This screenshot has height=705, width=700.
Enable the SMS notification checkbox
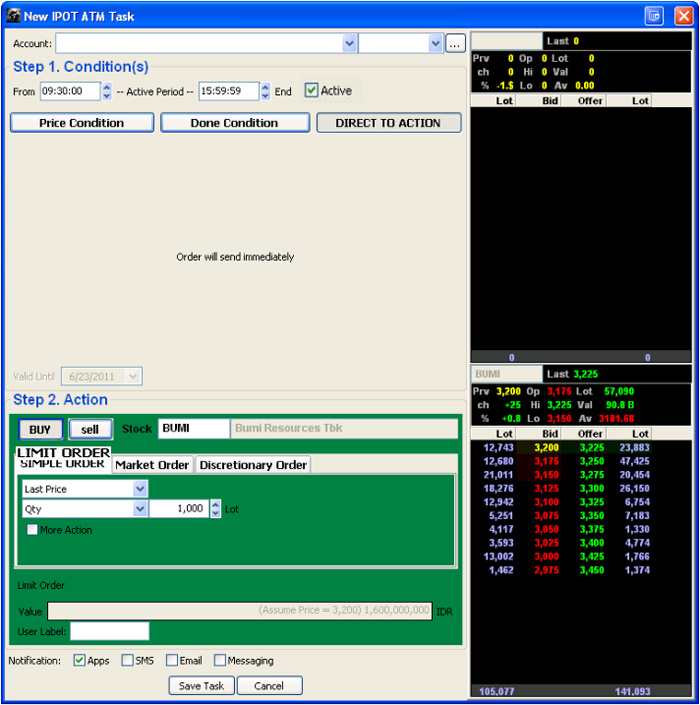(x=128, y=660)
